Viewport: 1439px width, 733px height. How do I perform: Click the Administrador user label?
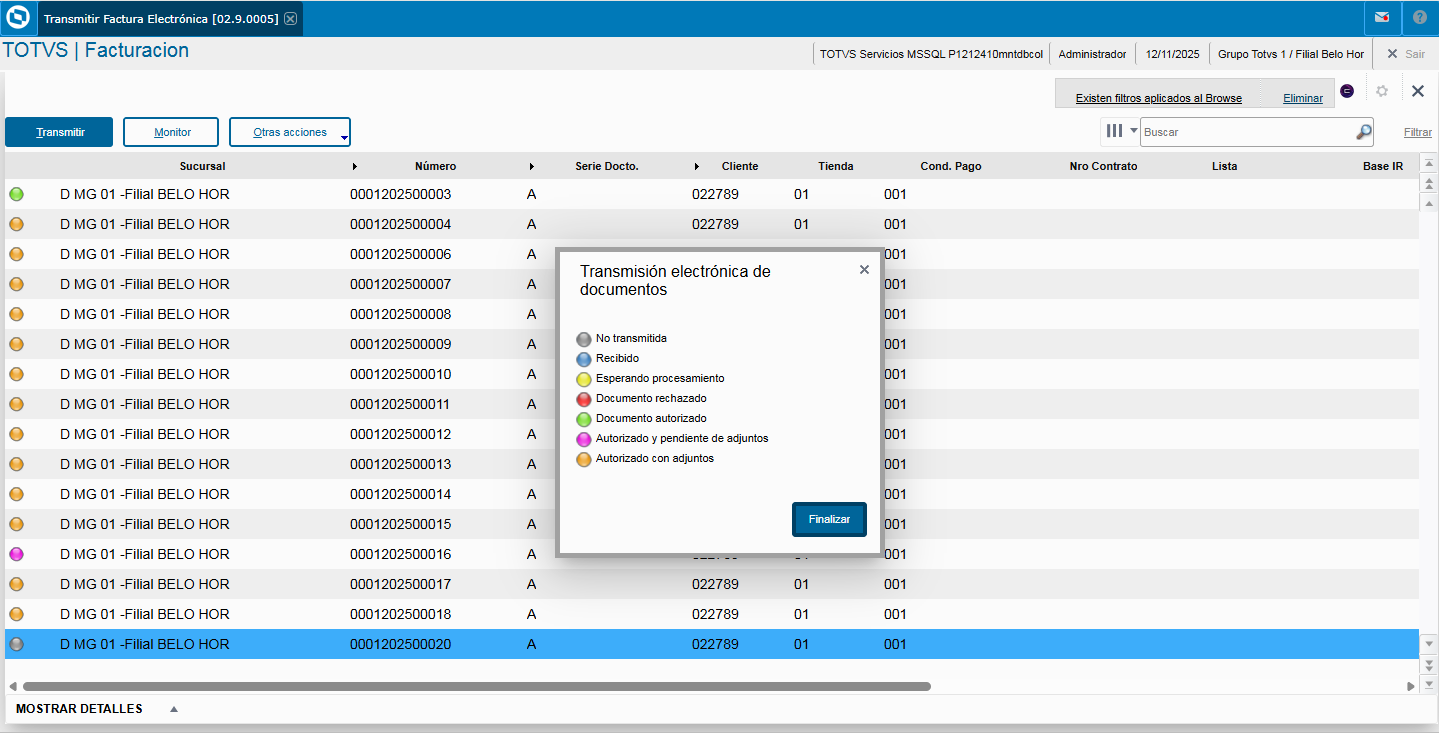pos(1092,54)
